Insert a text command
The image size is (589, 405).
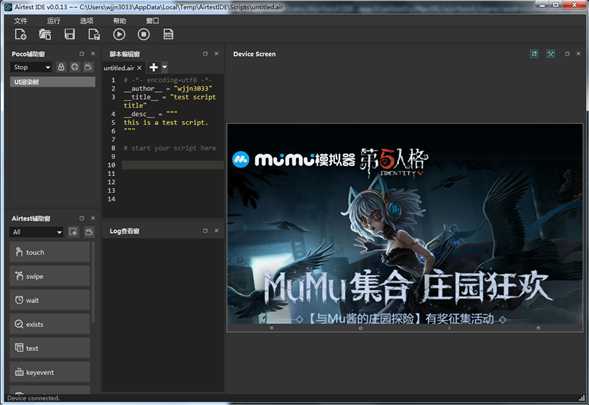(50, 348)
